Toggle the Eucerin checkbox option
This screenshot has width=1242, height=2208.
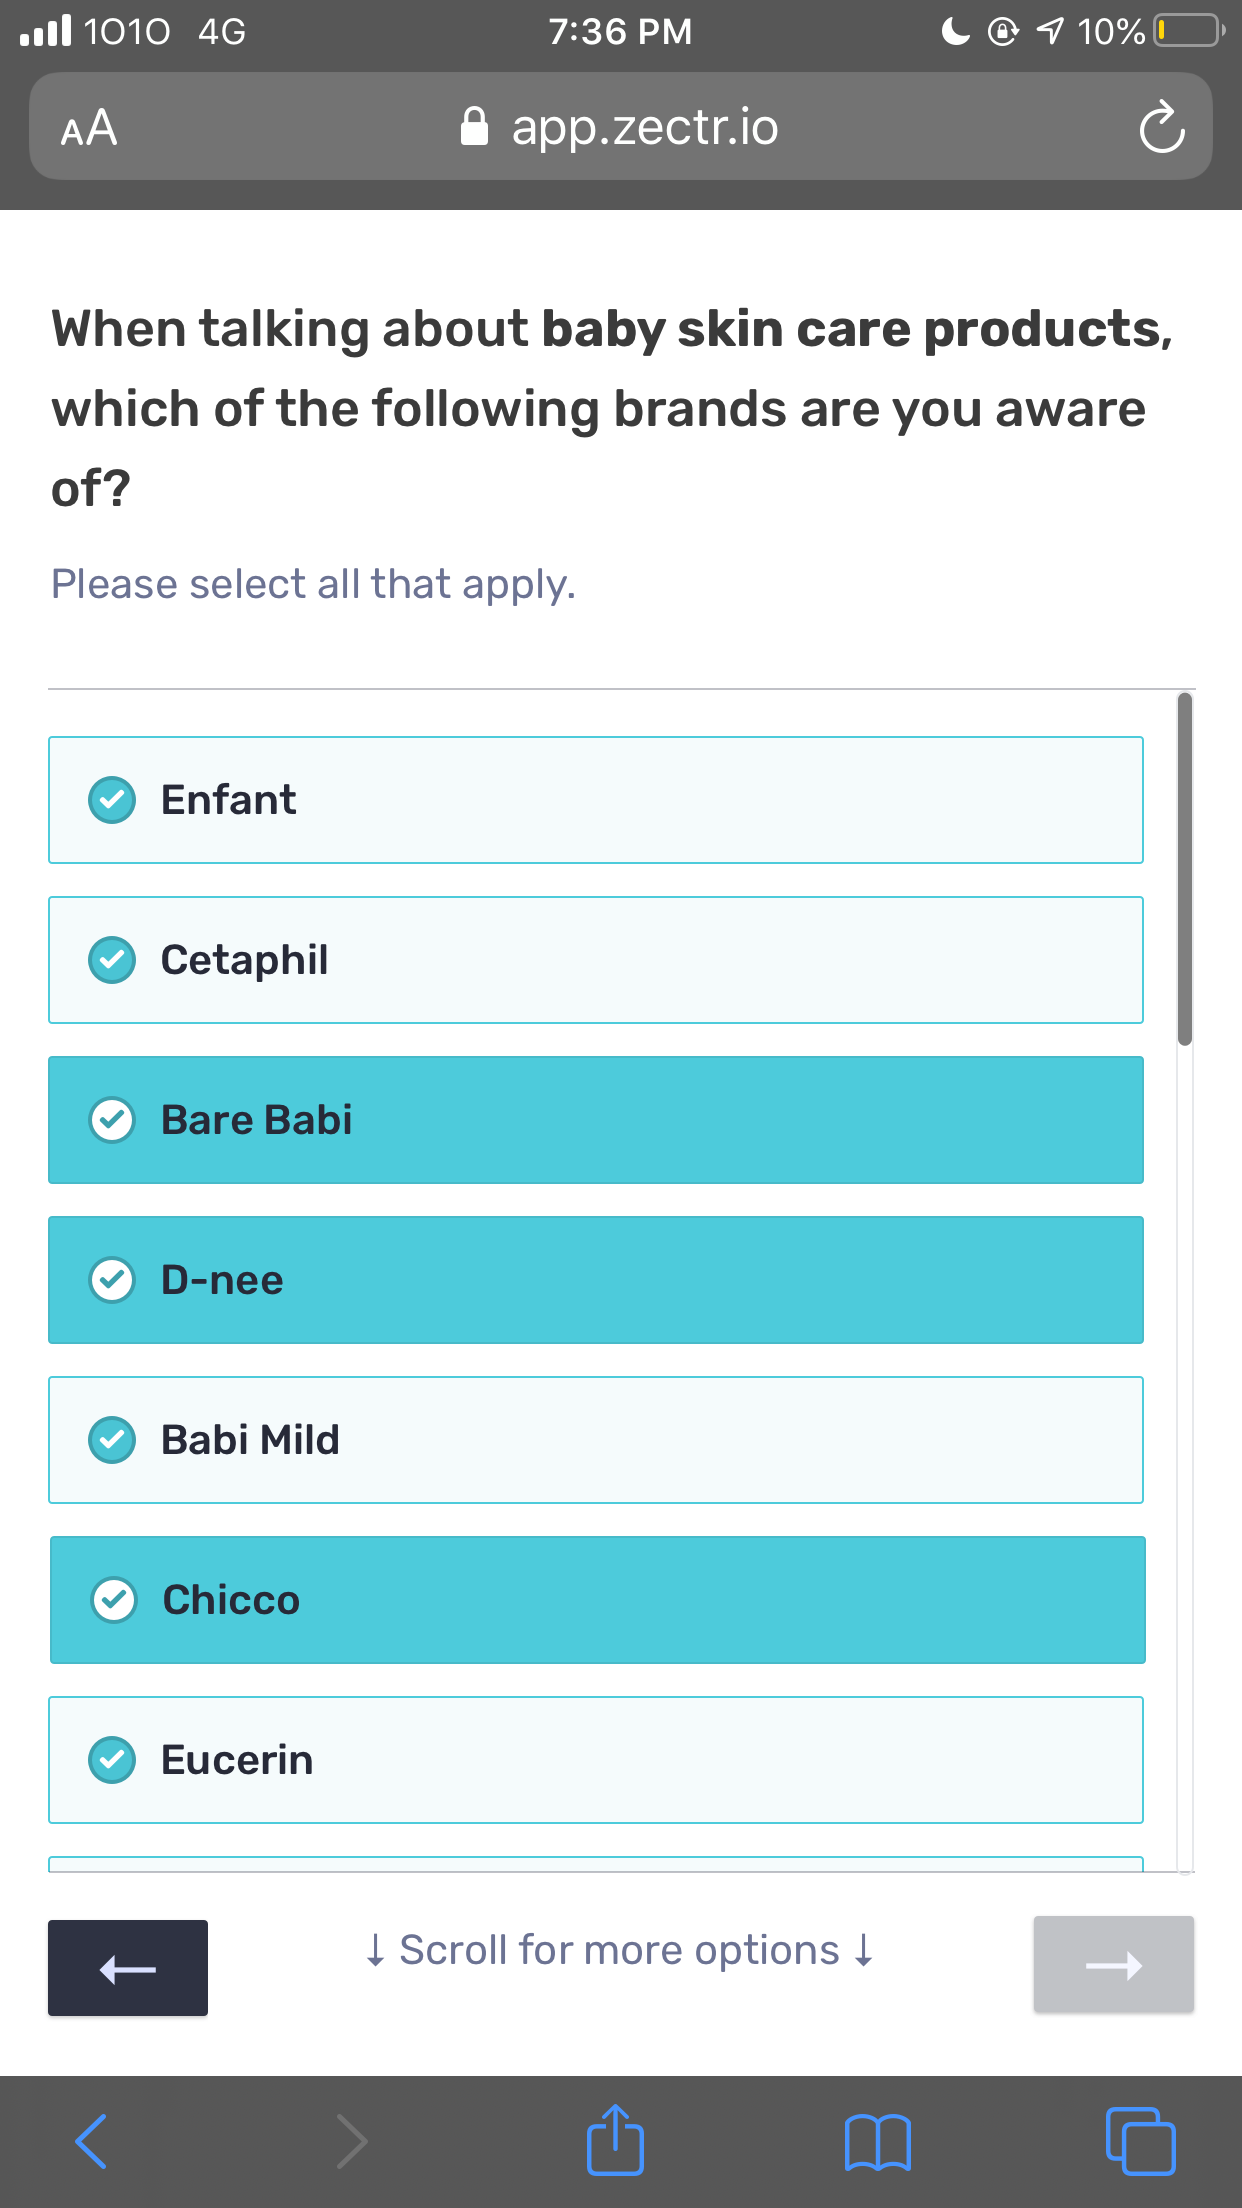click(x=596, y=1760)
